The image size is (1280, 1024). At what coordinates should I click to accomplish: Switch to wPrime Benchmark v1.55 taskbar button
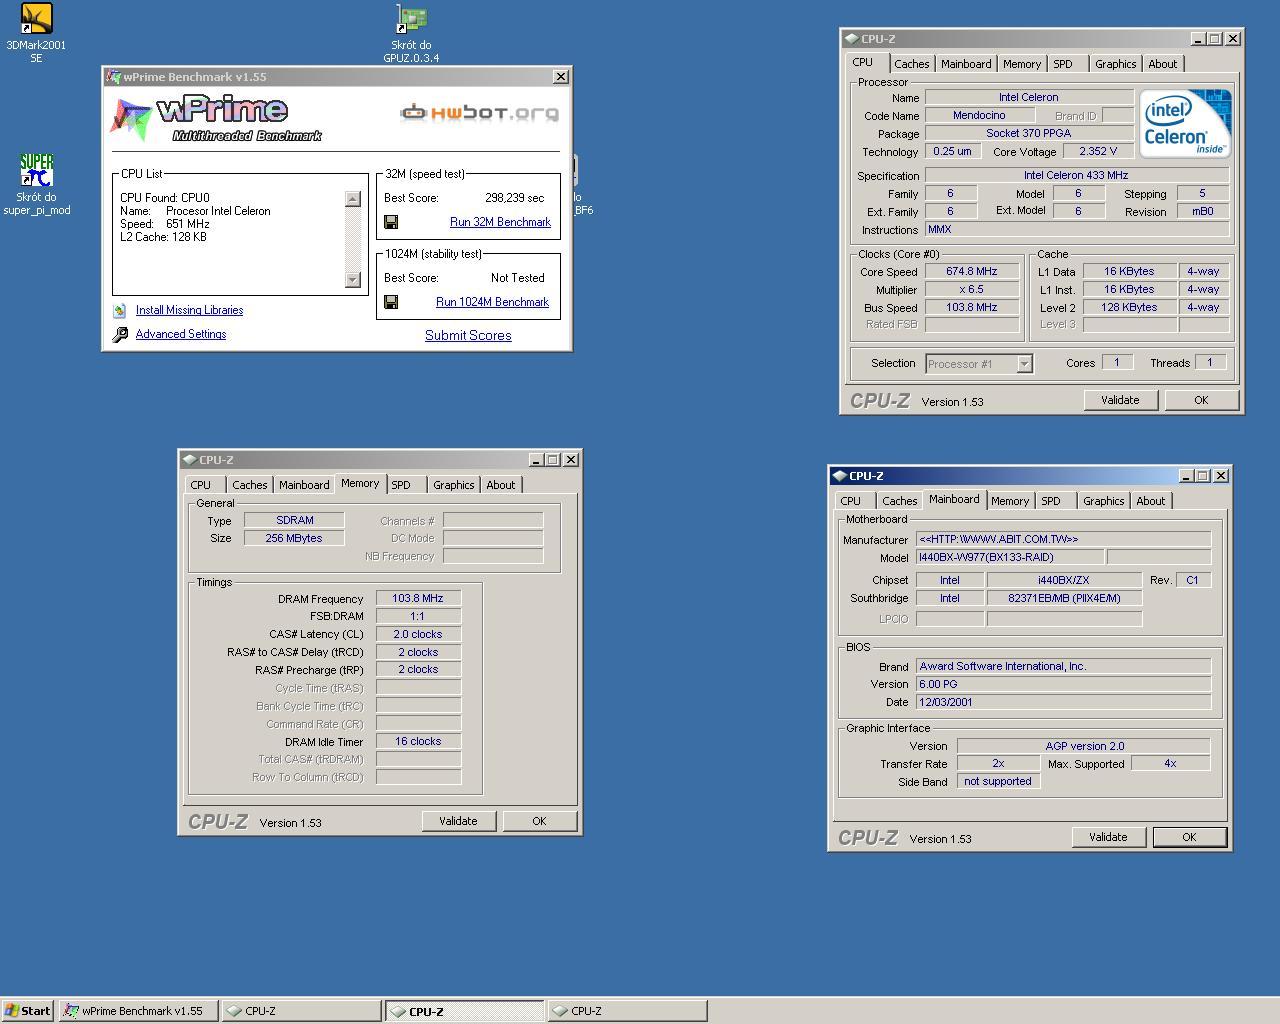[139, 1011]
